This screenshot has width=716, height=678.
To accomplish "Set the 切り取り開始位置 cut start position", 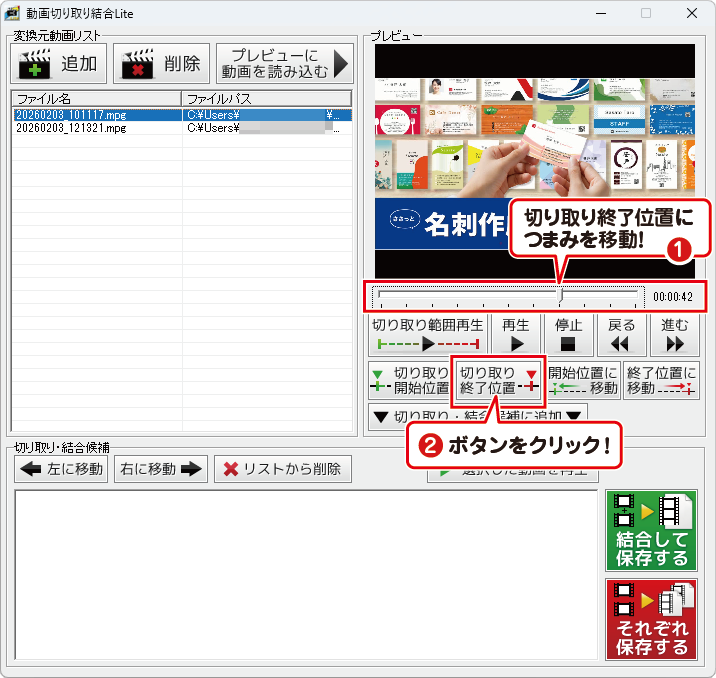I will pyautogui.click(x=409, y=381).
